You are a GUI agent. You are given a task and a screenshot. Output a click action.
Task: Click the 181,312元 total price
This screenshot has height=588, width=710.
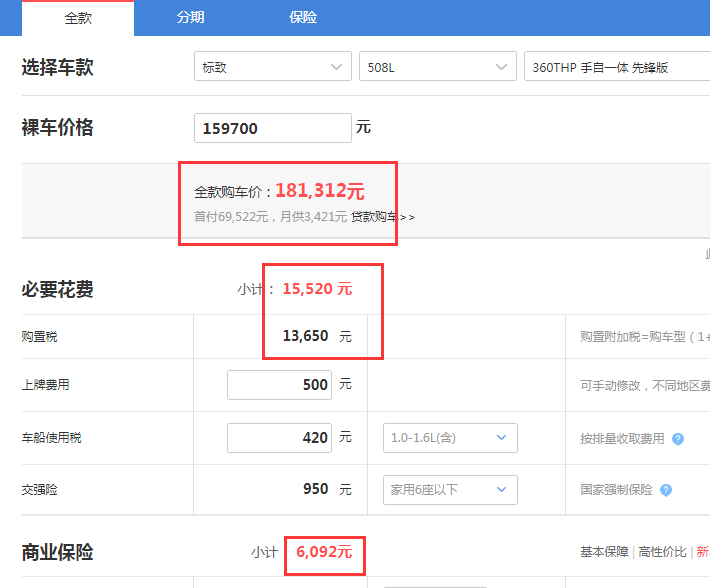point(320,191)
